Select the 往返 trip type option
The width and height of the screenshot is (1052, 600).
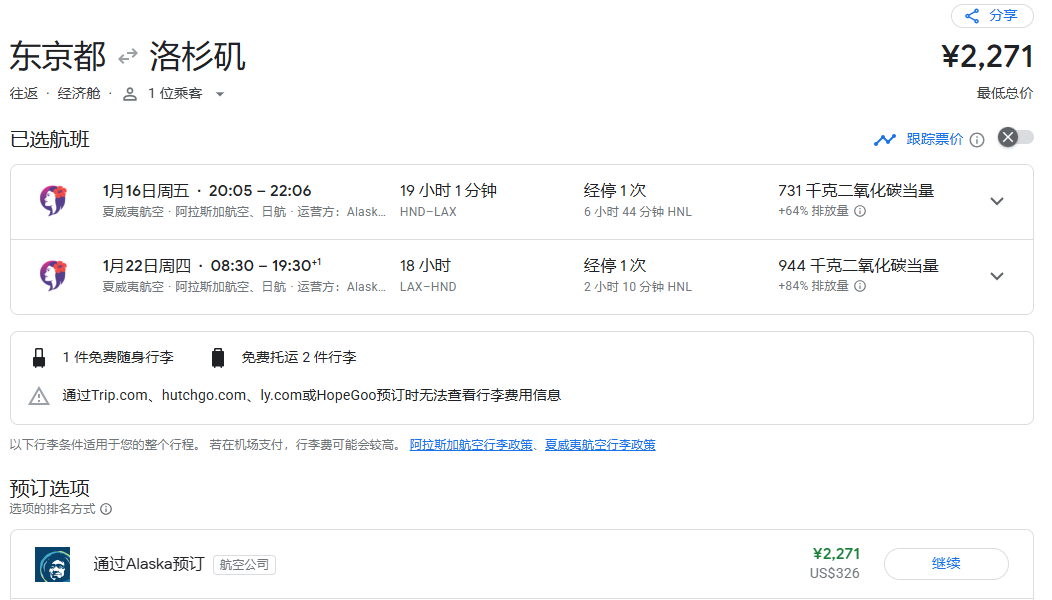click(23, 93)
